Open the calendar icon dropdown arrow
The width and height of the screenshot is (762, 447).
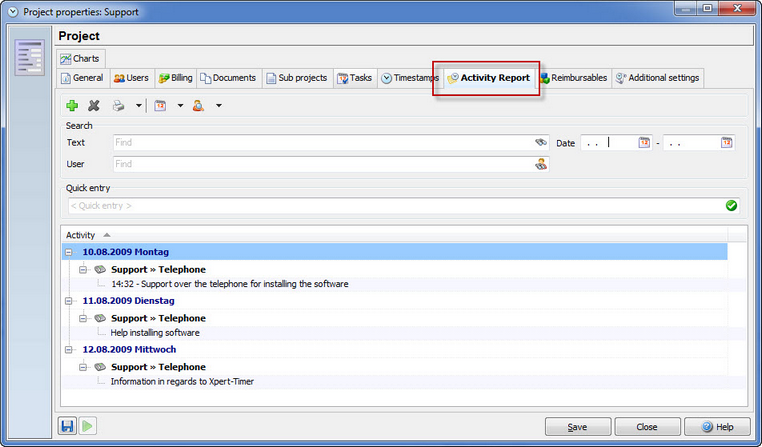[180, 105]
